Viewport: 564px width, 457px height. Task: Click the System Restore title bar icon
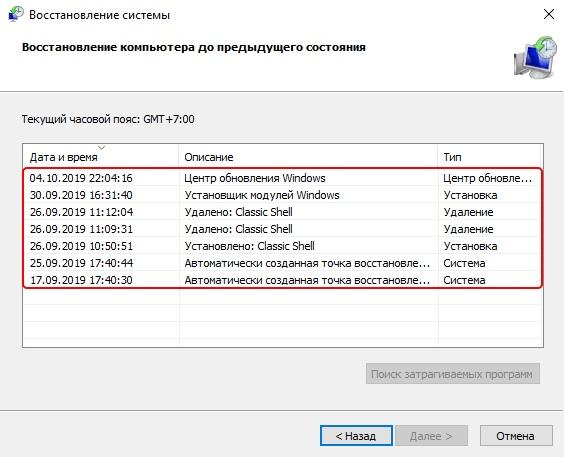15,14
